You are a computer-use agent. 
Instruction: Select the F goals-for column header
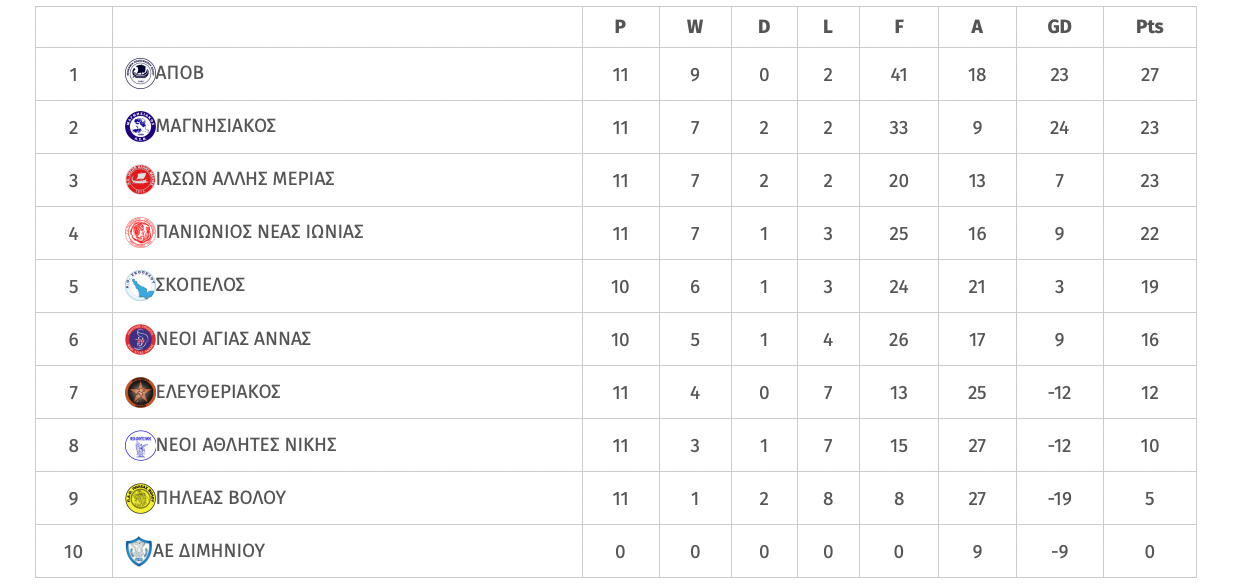coord(899,27)
